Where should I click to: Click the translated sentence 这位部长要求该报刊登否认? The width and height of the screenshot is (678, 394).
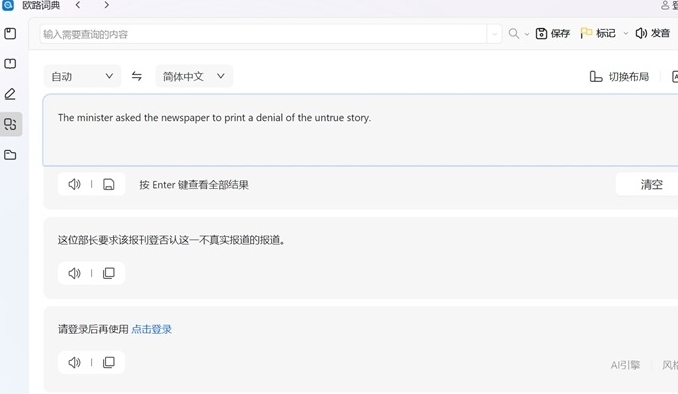point(172,240)
